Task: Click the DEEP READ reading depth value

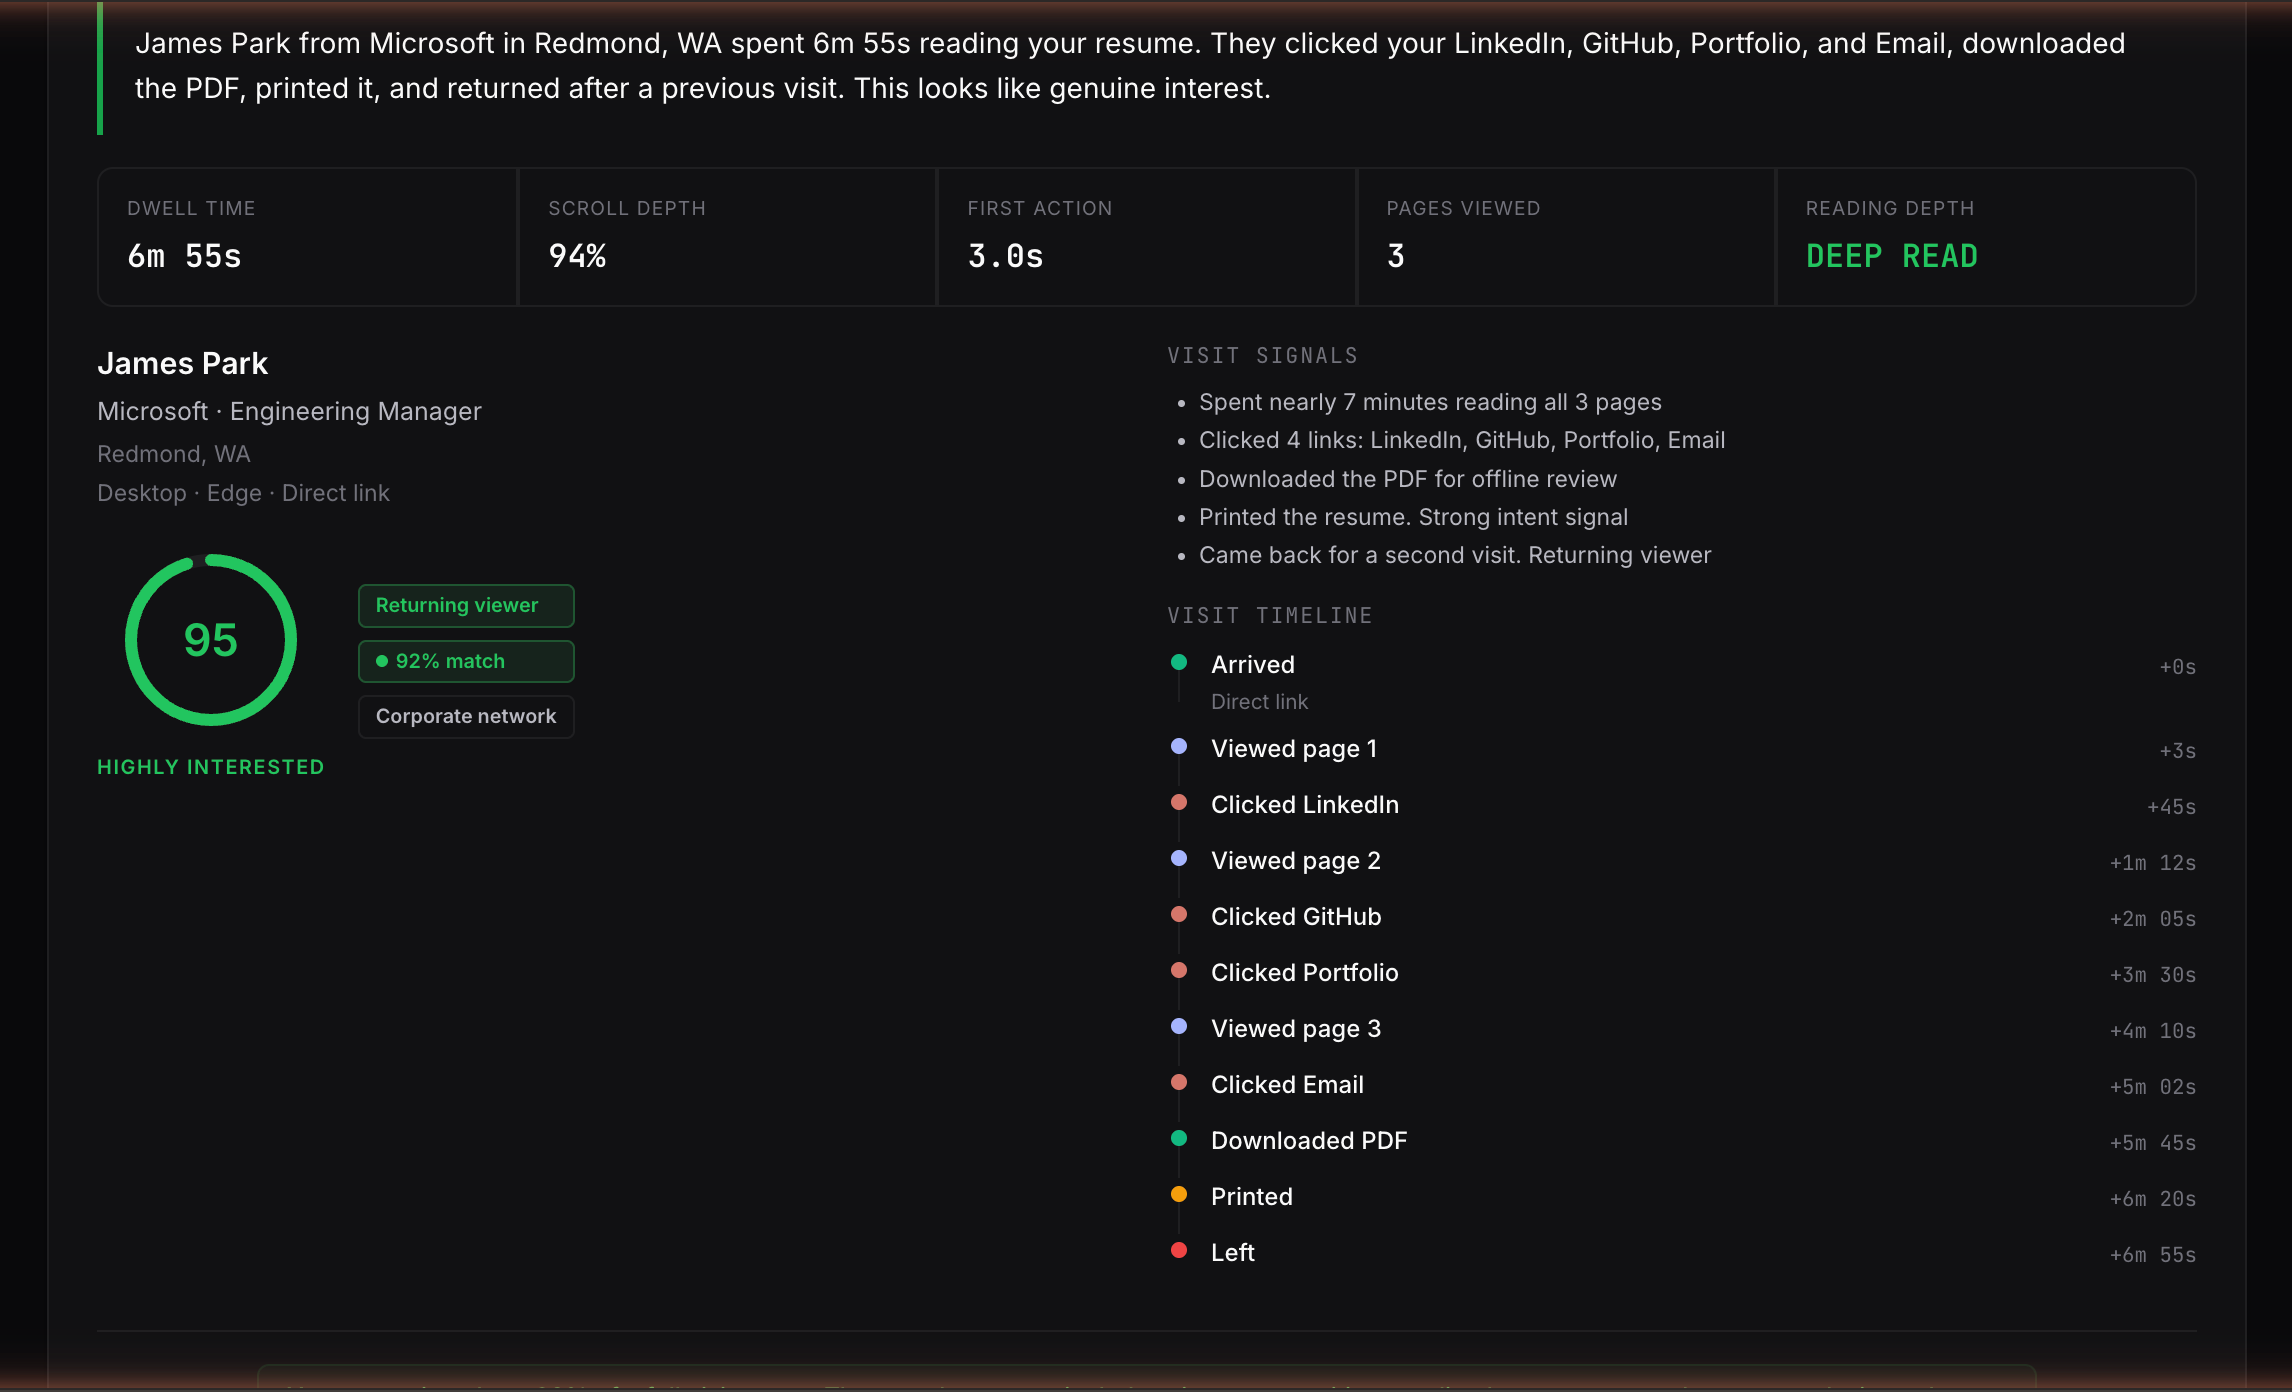Action: (1891, 256)
